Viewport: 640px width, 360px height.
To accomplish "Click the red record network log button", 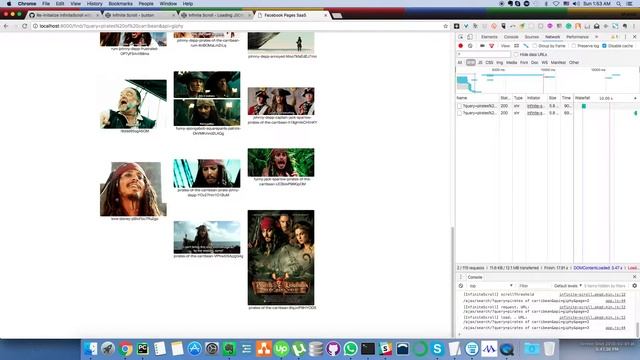I will pos(461,46).
